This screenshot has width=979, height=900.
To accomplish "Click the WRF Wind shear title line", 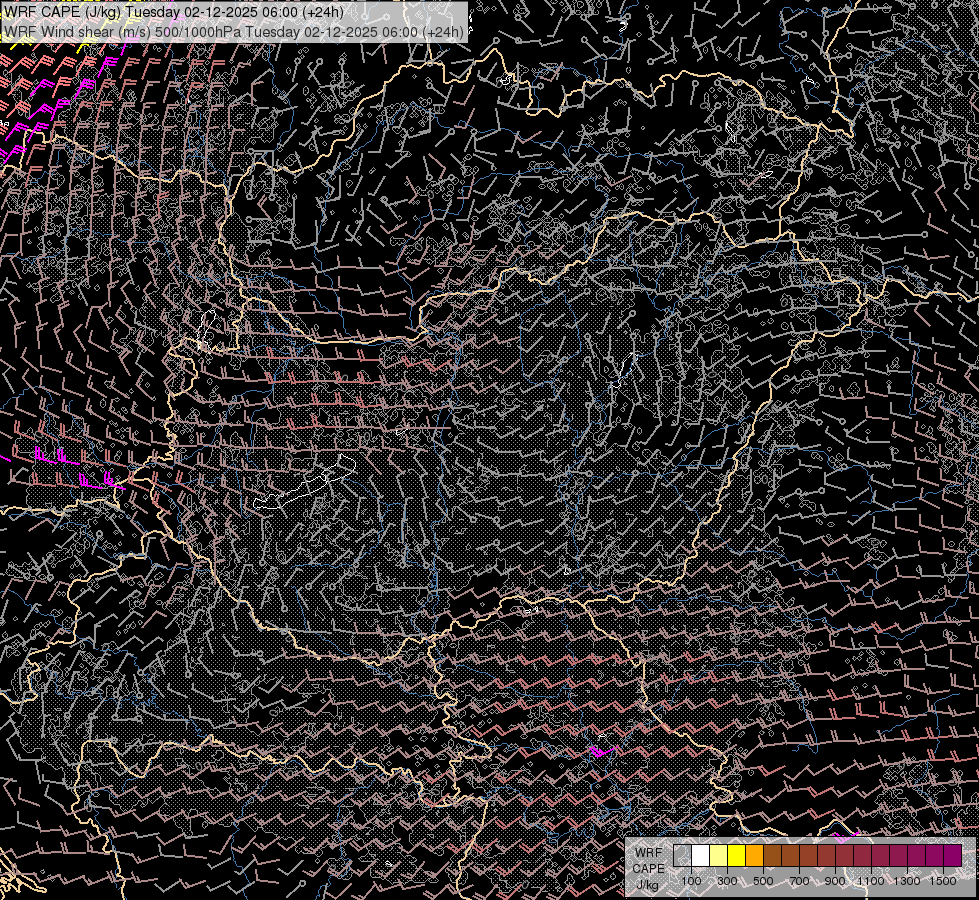I will coord(234,31).
